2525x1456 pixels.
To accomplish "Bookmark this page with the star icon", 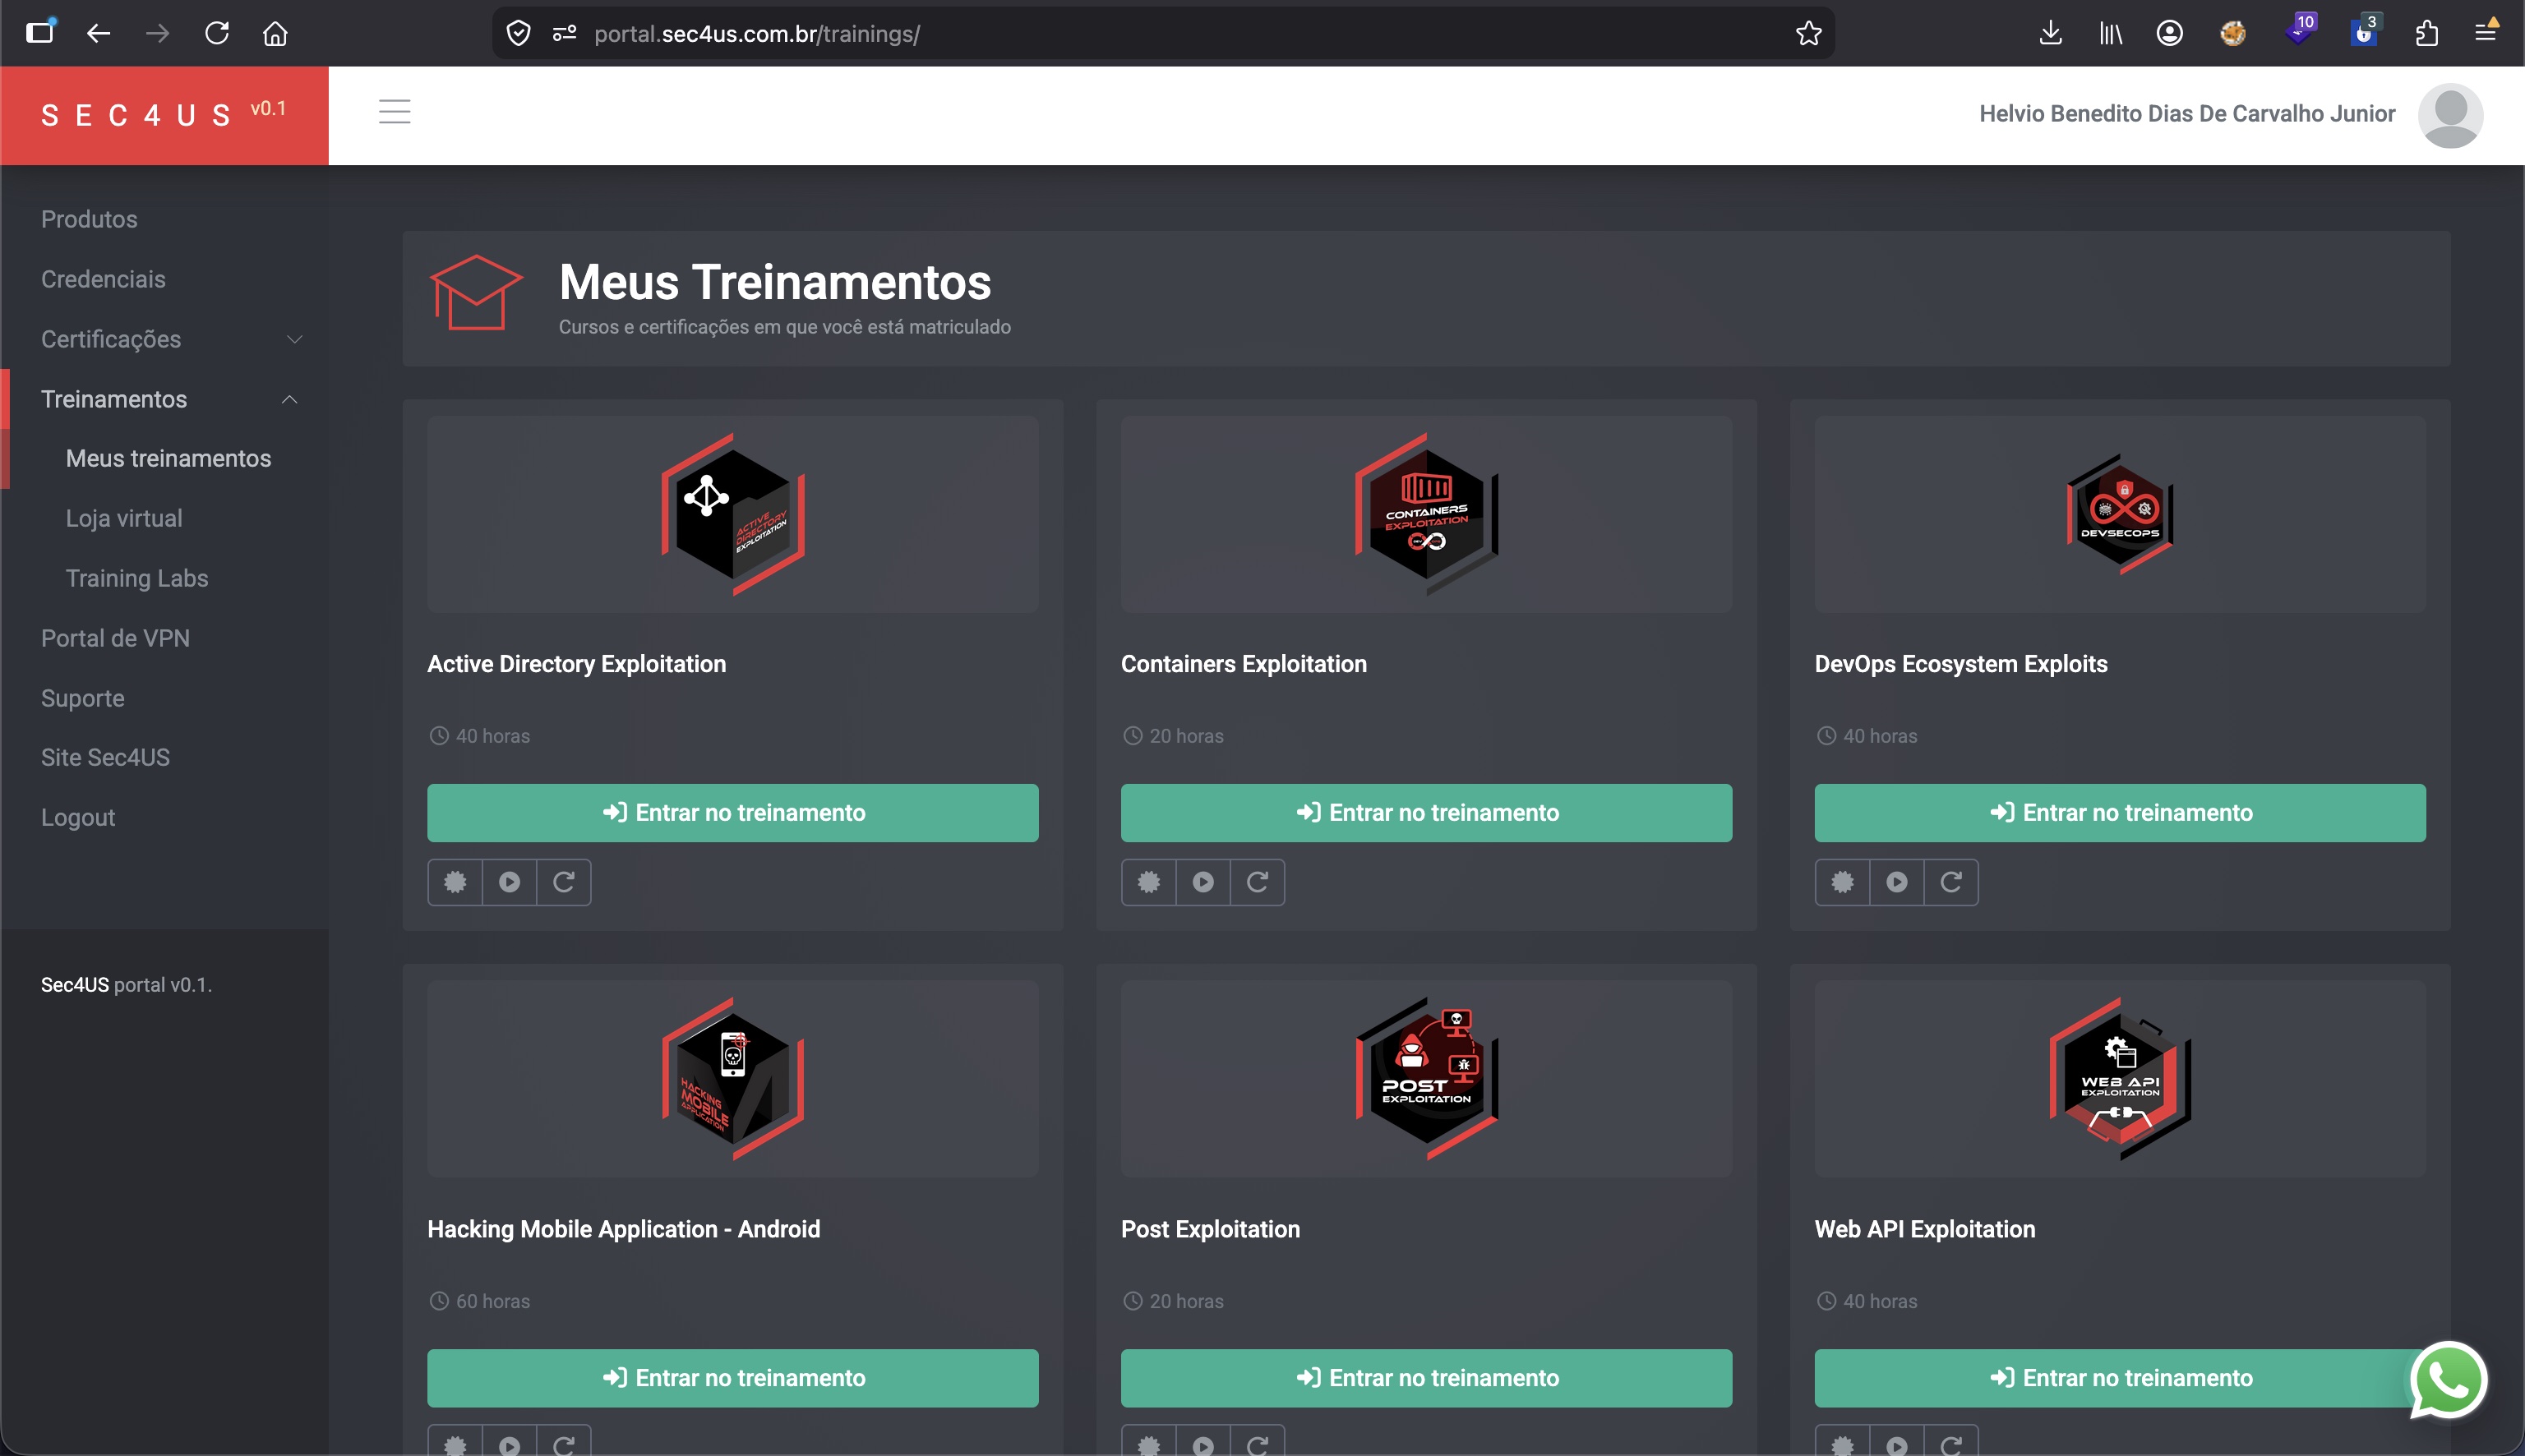I will (x=1808, y=33).
